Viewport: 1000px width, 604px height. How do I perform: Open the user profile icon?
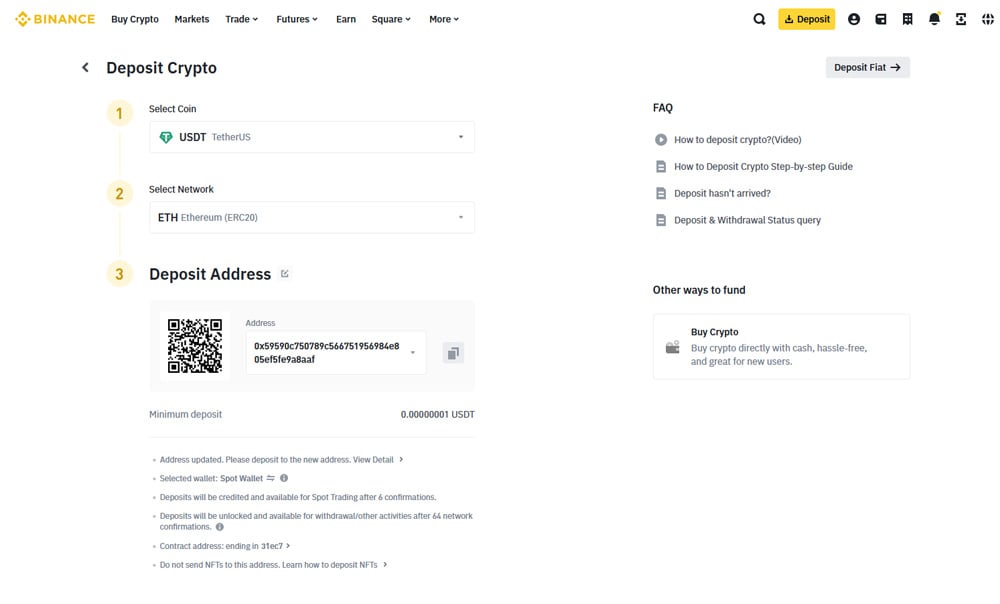click(x=853, y=19)
